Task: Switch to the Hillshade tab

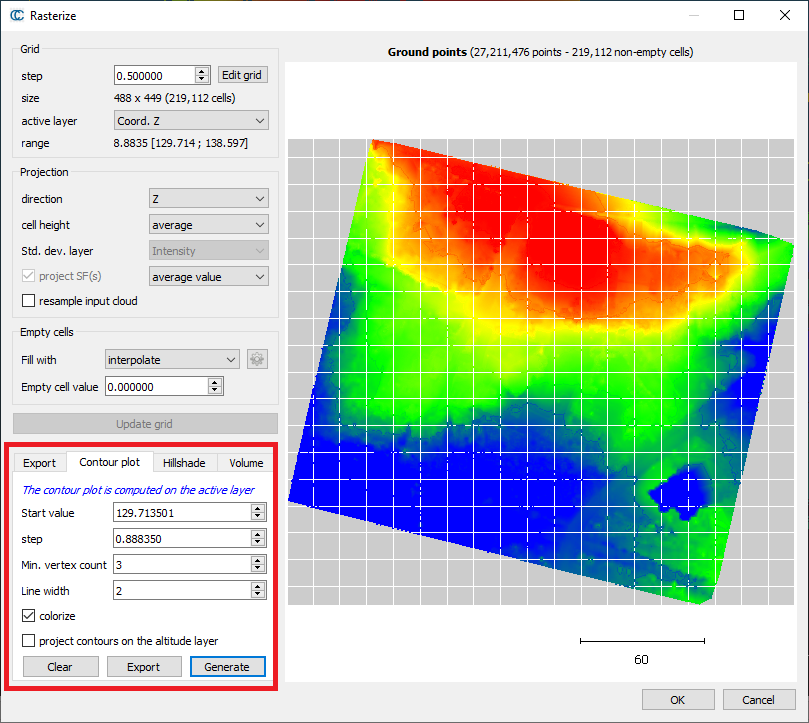Action: tap(184, 462)
